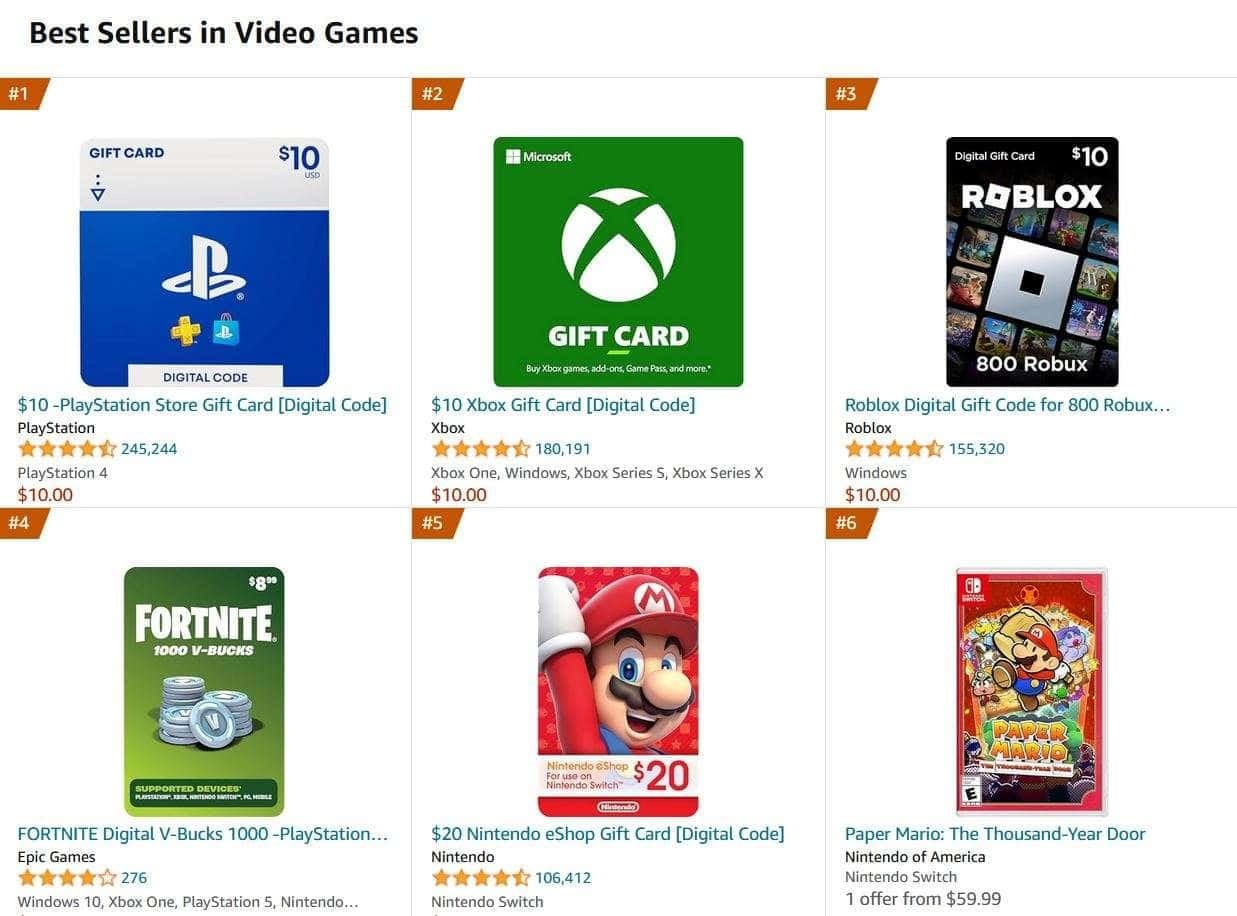Viewport: 1237px width, 916px height.
Task: Open the $10 -PlayStation Store Gift Card title link
Action: point(202,405)
